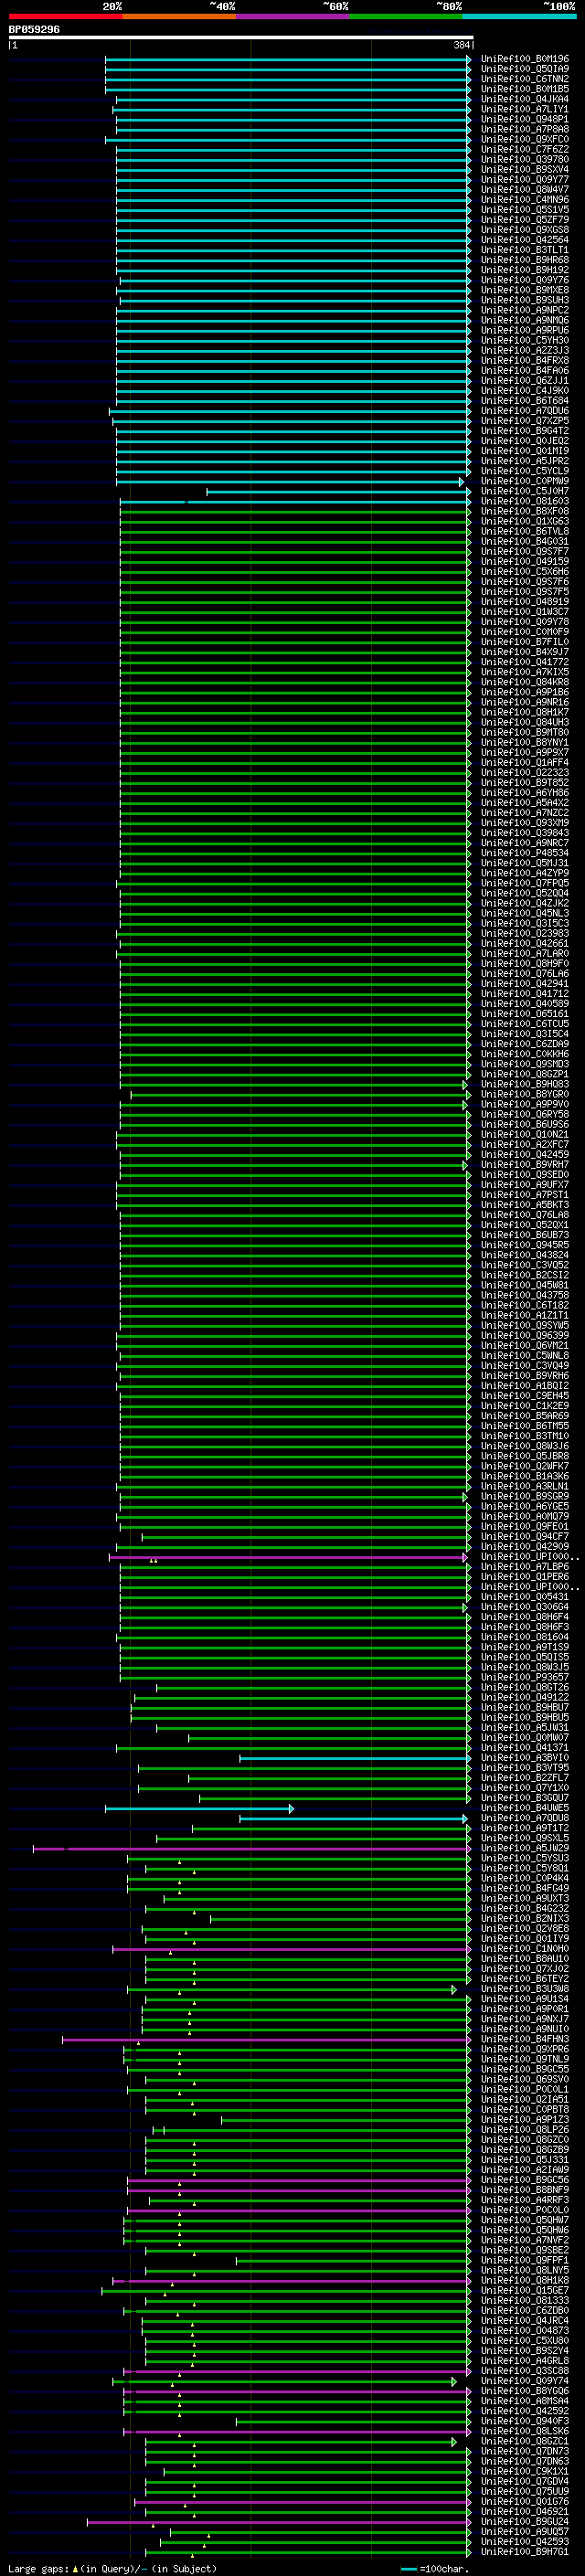Click the cyan ~100% identity legend segment
Viewport: 585px width, 2576px height.
(519, 16)
